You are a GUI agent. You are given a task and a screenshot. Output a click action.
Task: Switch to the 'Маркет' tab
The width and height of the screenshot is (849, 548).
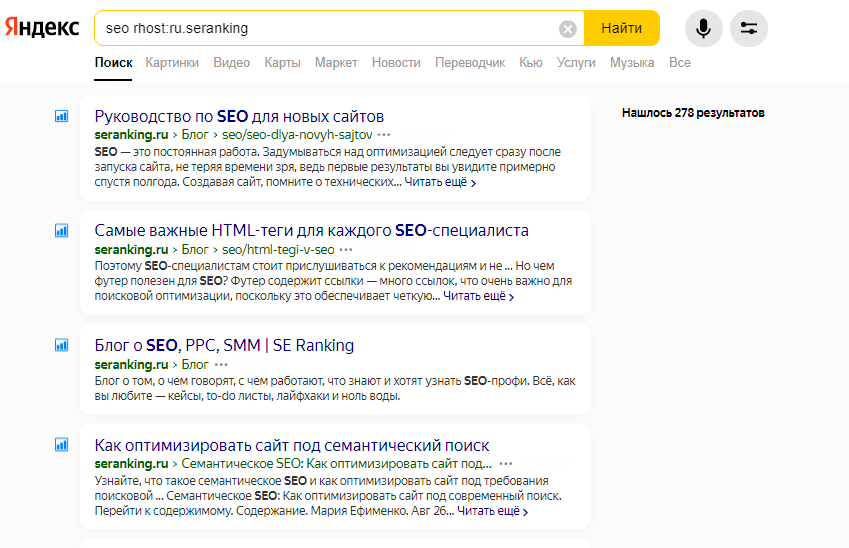pyautogui.click(x=336, y=63)
